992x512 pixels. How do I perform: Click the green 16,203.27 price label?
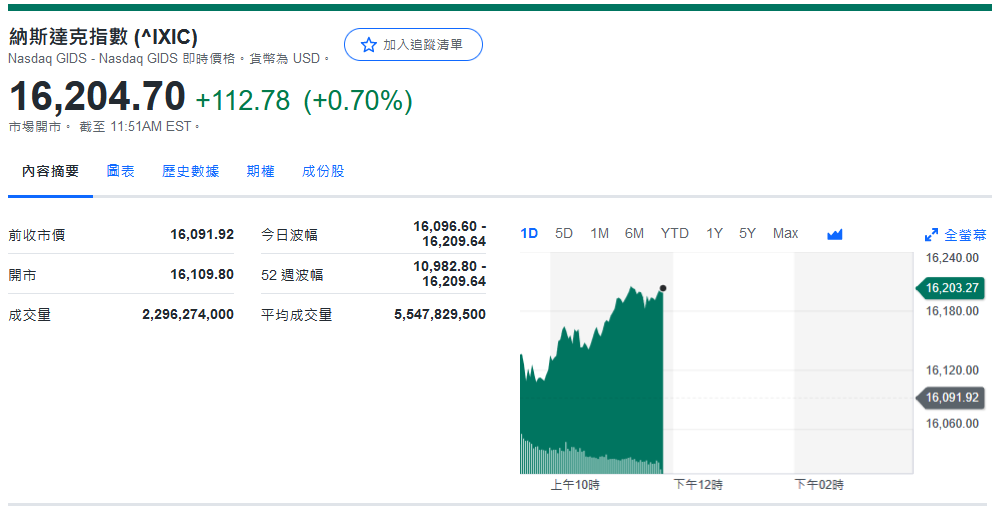pyautogui.click(x=950, y=288)
